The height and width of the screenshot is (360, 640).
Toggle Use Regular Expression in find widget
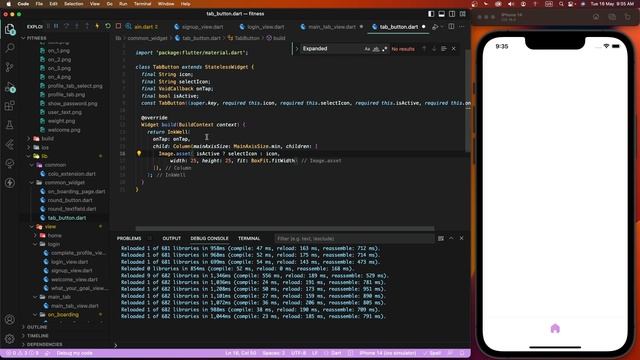click(x=384, y=49)
